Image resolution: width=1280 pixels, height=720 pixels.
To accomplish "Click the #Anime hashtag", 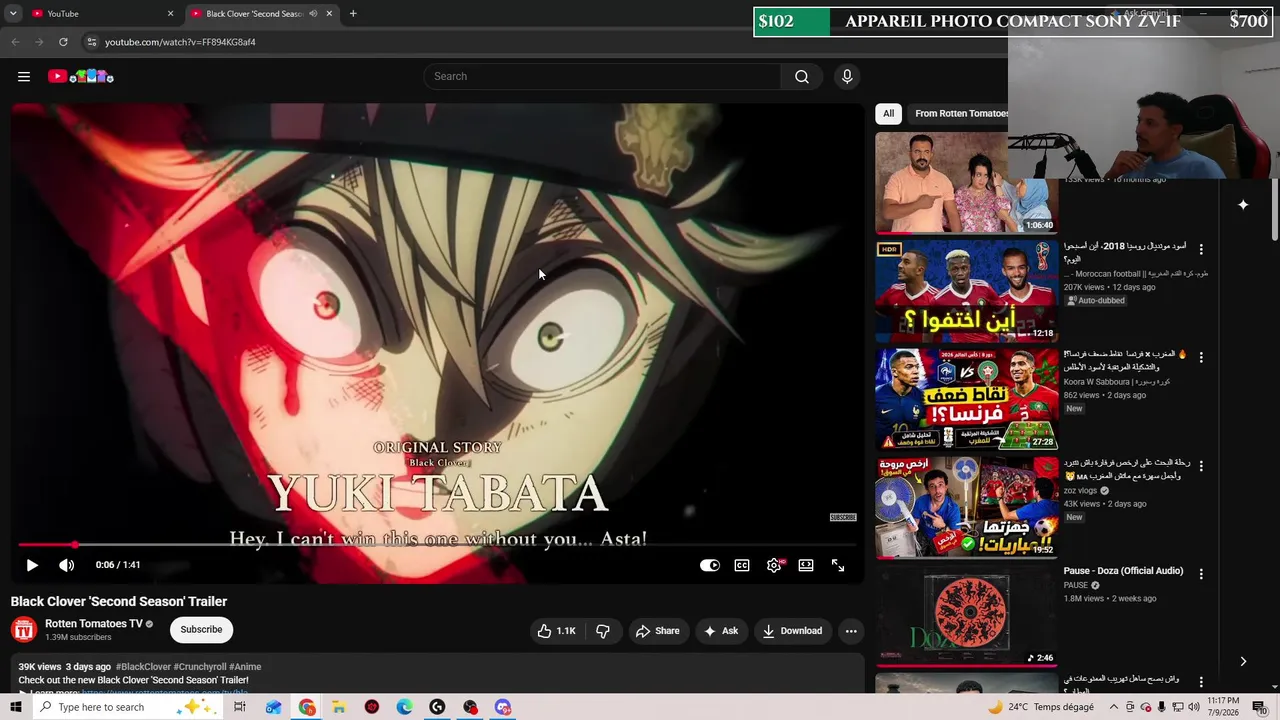I will coord(245,667).
